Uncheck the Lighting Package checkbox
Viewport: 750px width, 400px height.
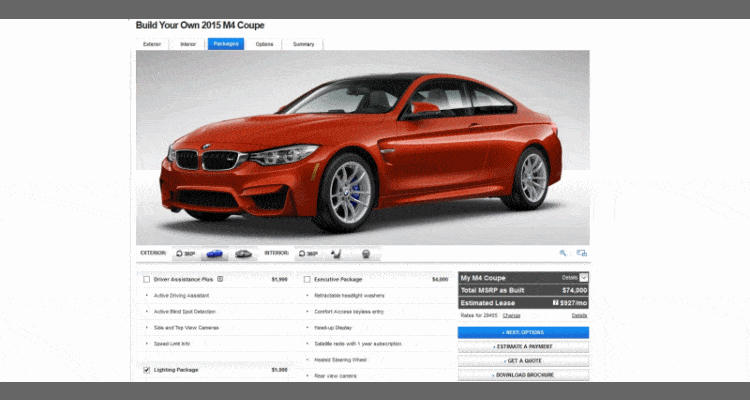(x=146, y=370)
